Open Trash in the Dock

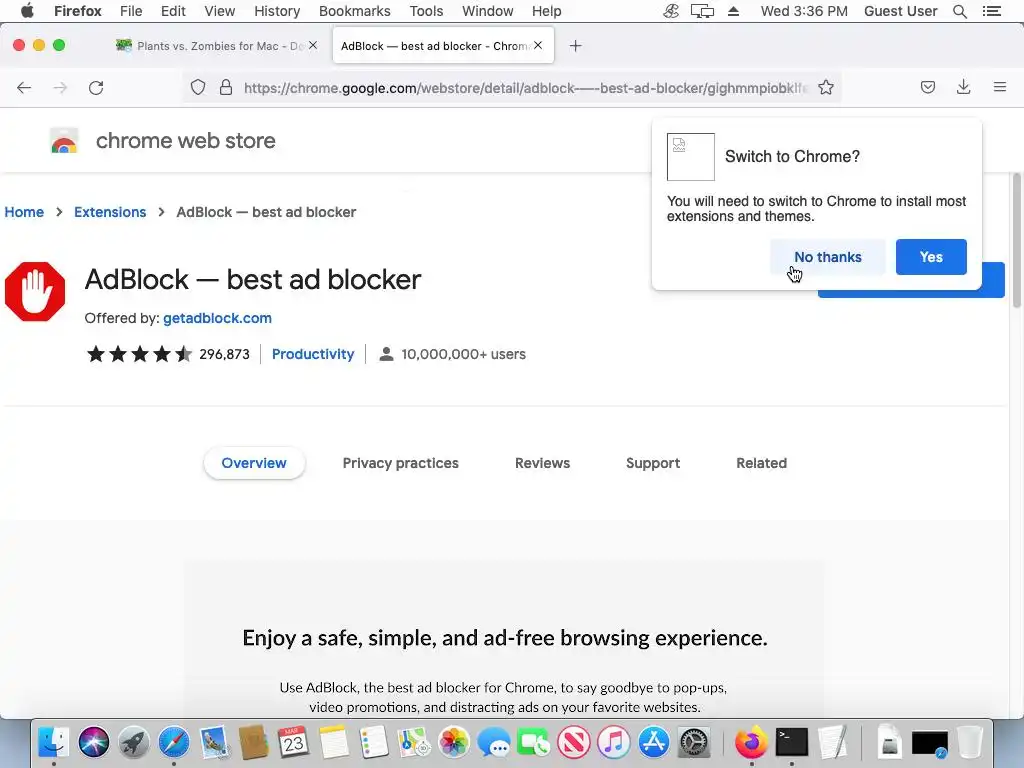[970, 743]
